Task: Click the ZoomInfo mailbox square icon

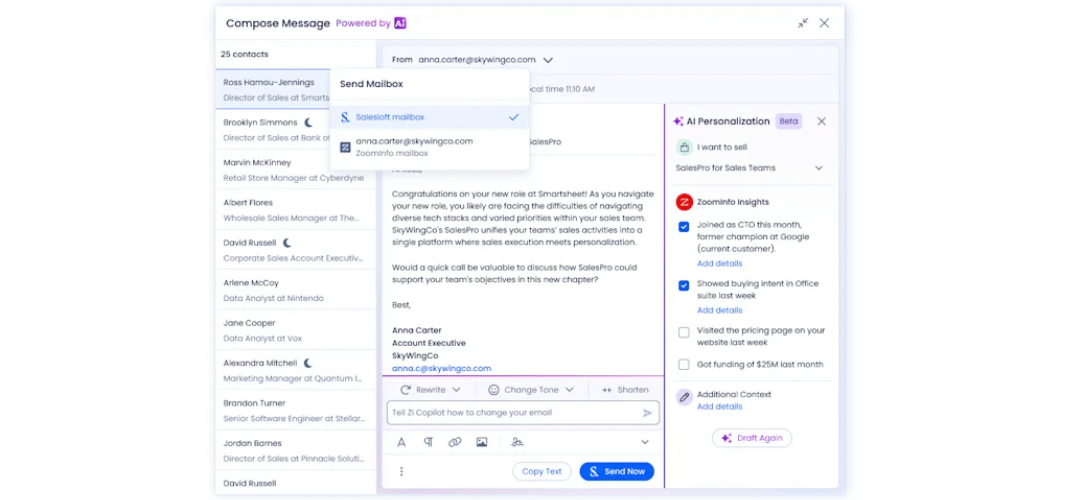Action: click(346, 147)
